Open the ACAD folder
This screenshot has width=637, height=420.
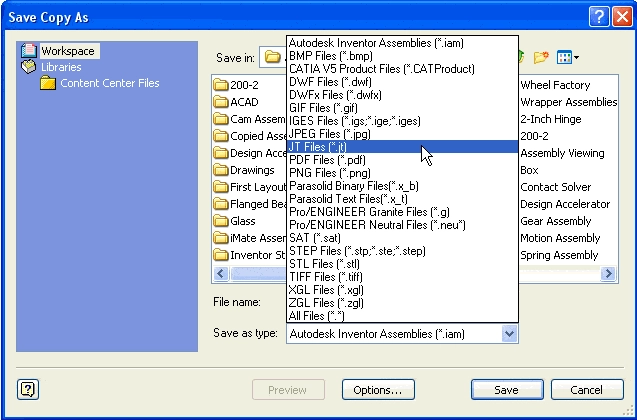click(236, 102)
